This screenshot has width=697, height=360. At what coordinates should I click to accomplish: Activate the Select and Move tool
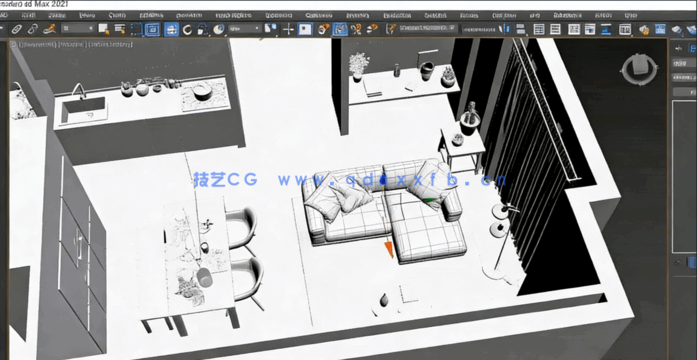pyautogui.click(x=171, y=29)
